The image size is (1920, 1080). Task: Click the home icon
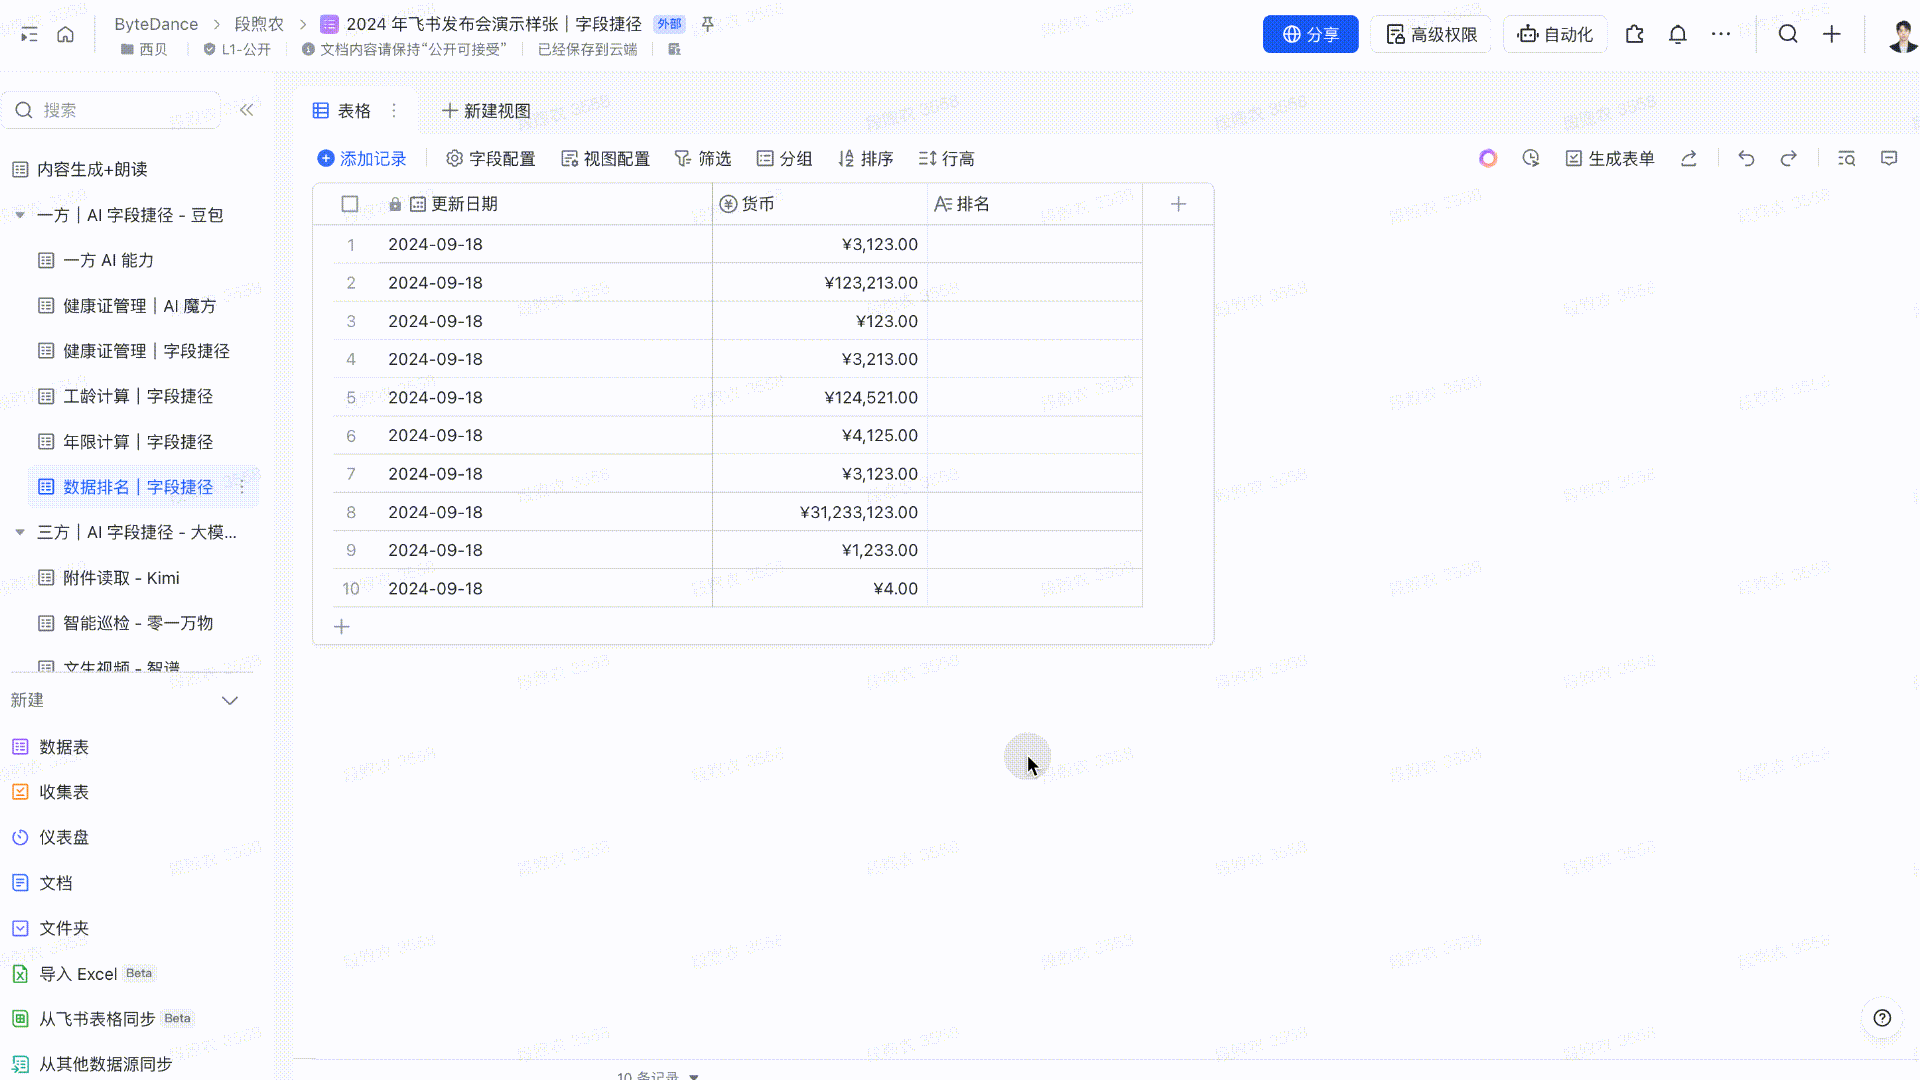tap(65, 34)
